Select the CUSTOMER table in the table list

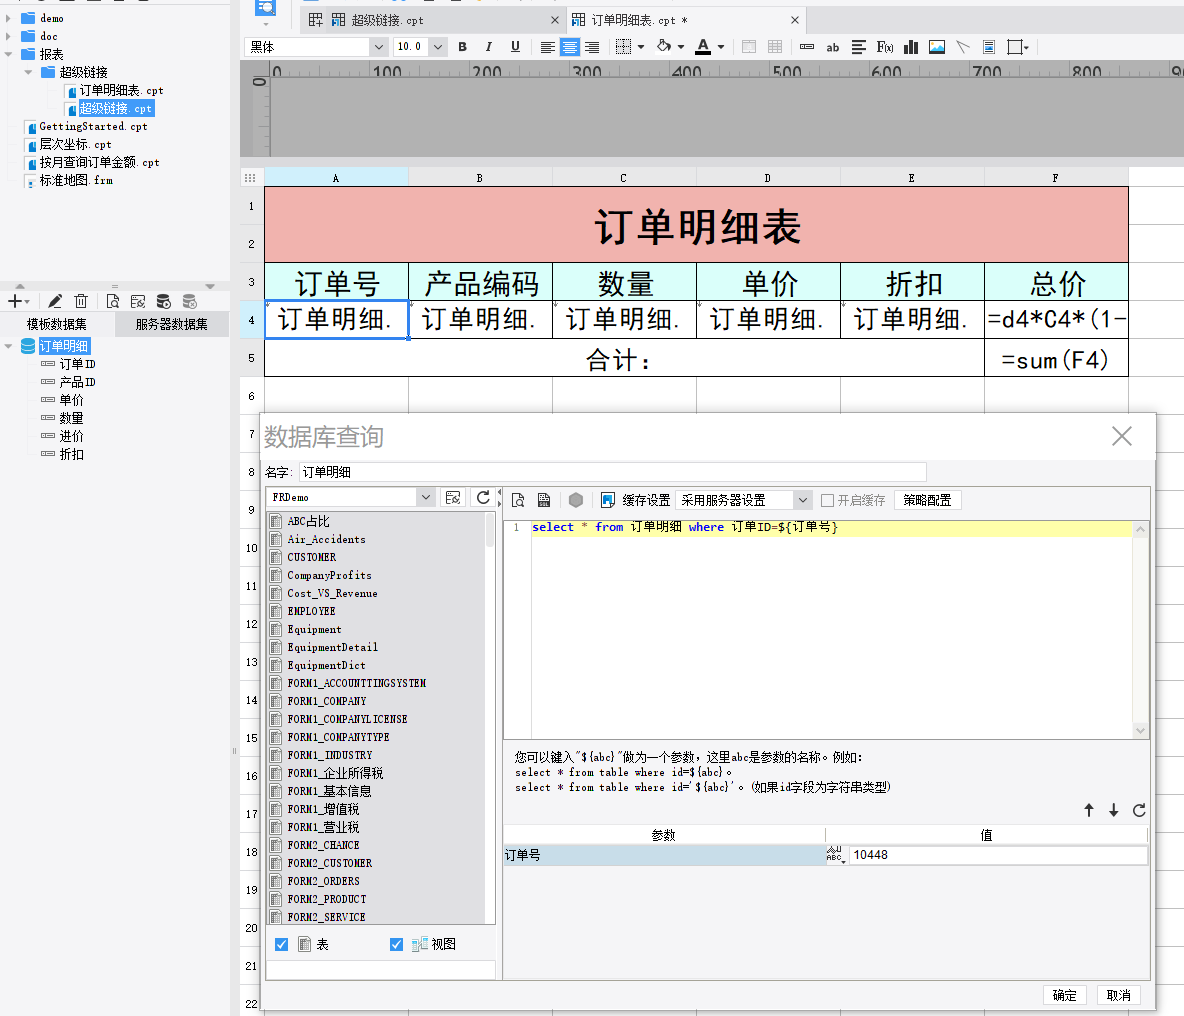point(311,557)
